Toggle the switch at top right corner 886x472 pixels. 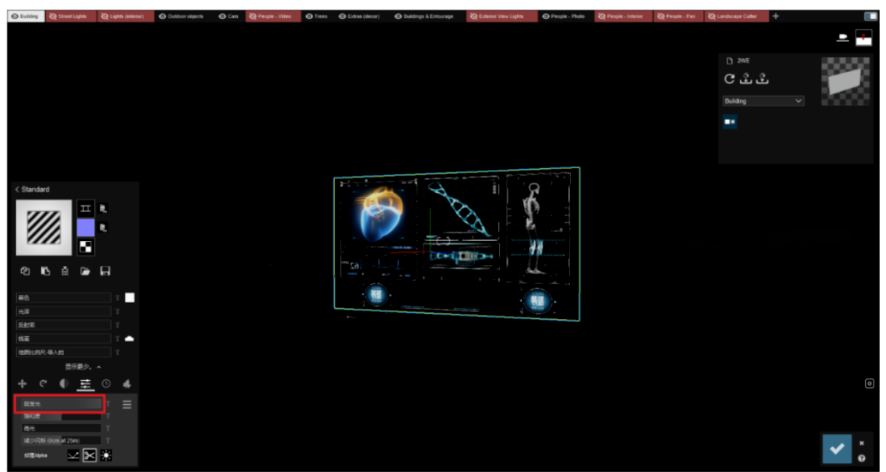coord(871,16)
